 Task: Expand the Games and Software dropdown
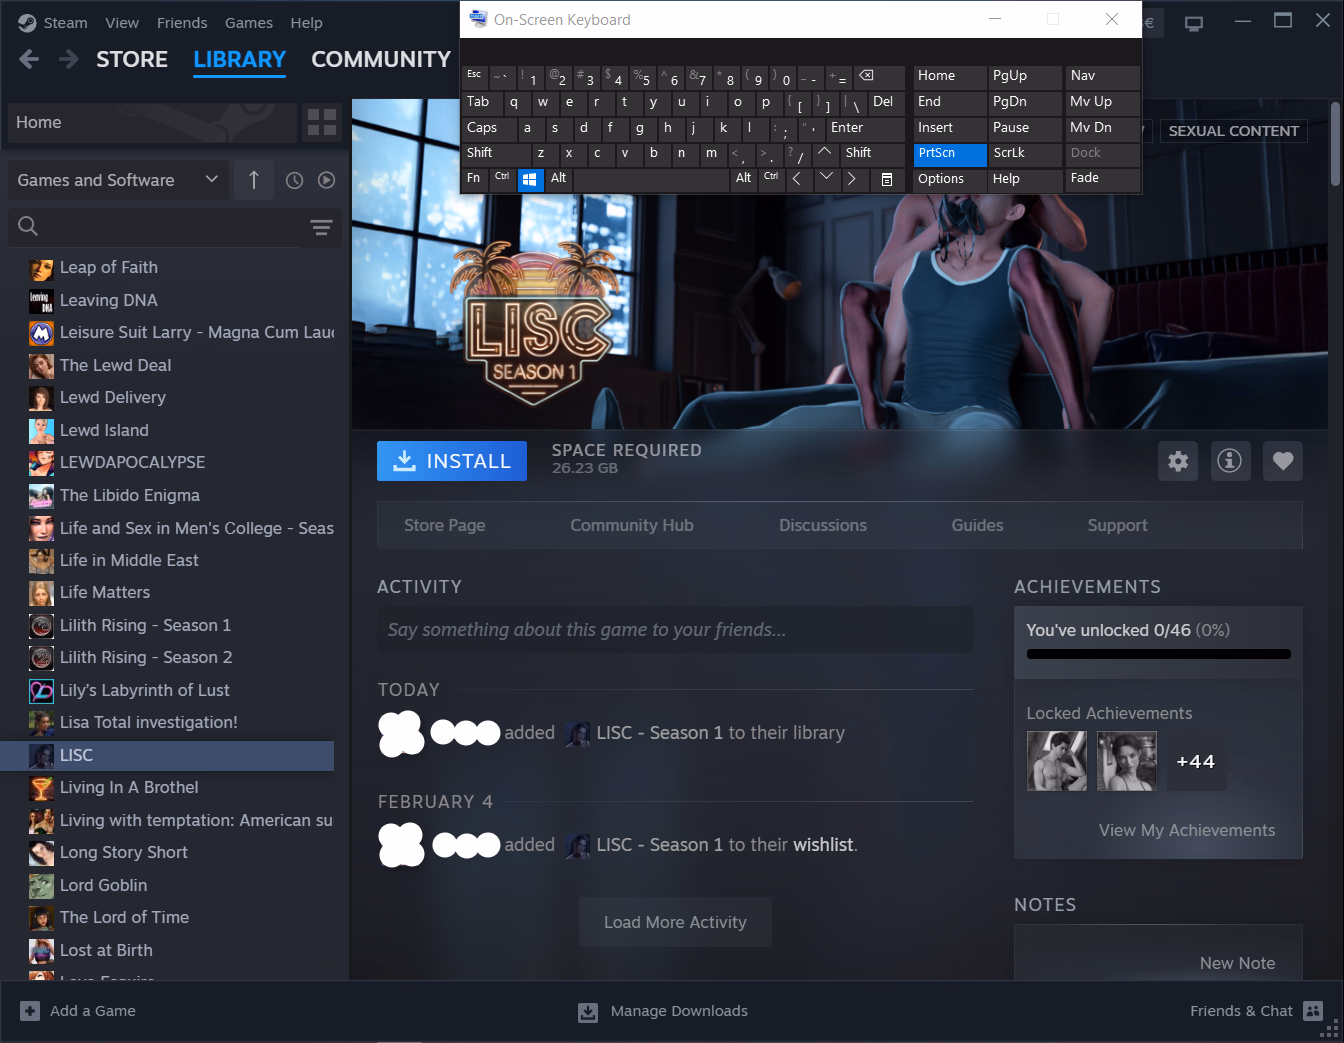coord(118,180)
